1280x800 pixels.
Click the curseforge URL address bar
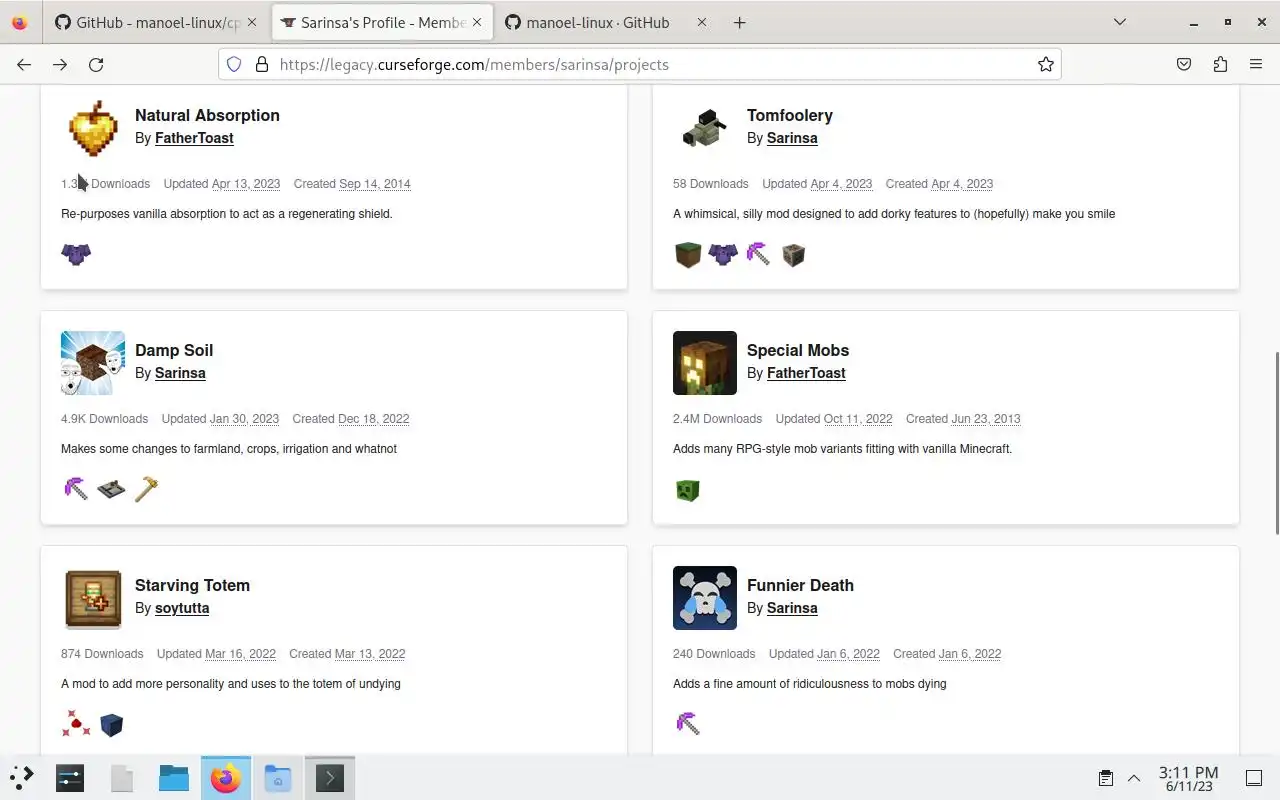(x=640, y=64)
